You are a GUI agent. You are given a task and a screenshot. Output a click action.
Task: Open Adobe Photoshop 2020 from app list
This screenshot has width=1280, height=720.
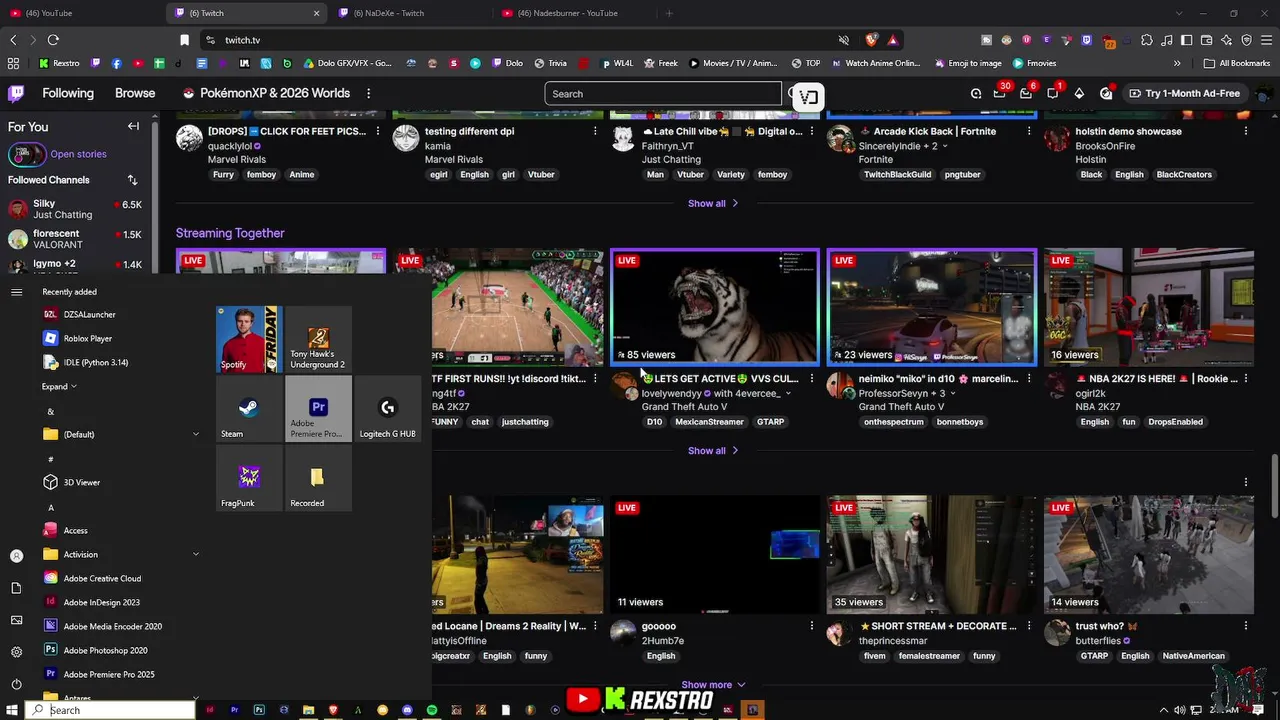coord(105,650)
